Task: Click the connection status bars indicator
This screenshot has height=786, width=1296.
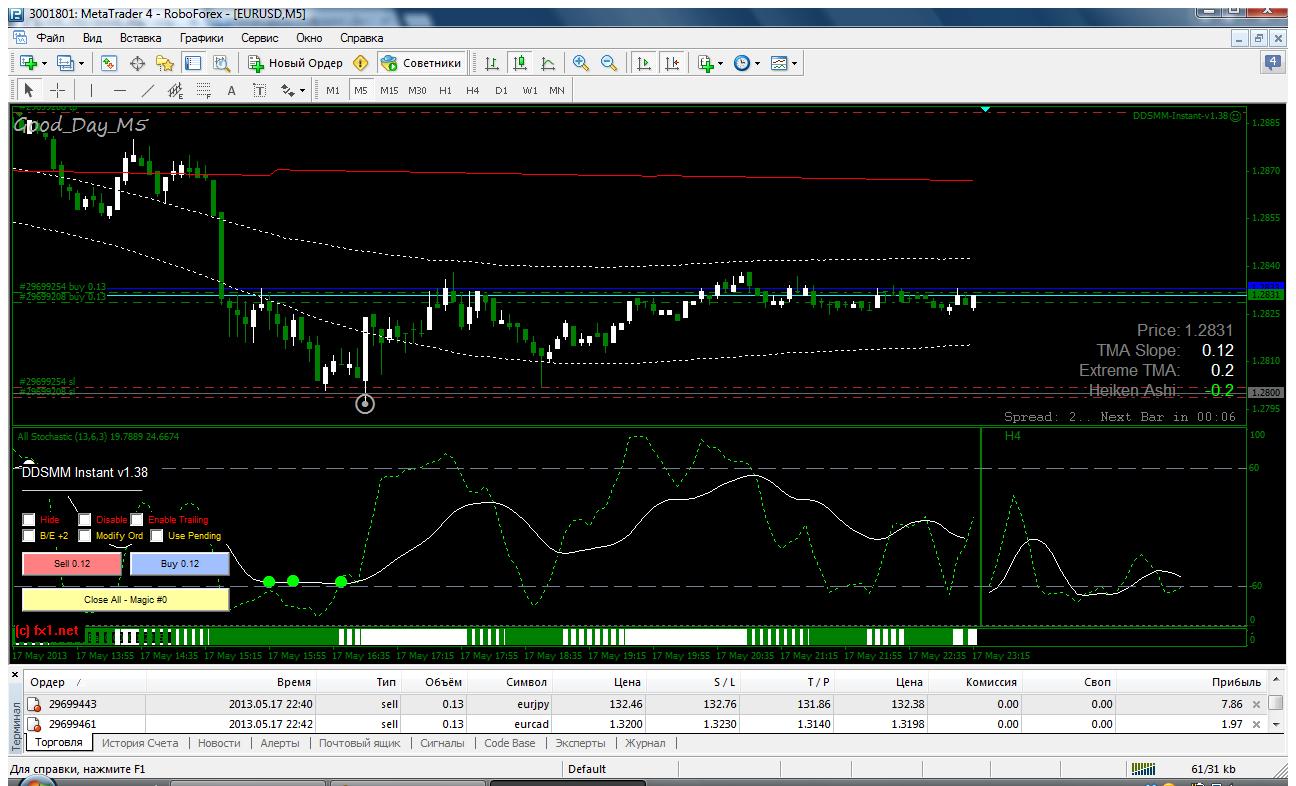Action: (1142, 769)
